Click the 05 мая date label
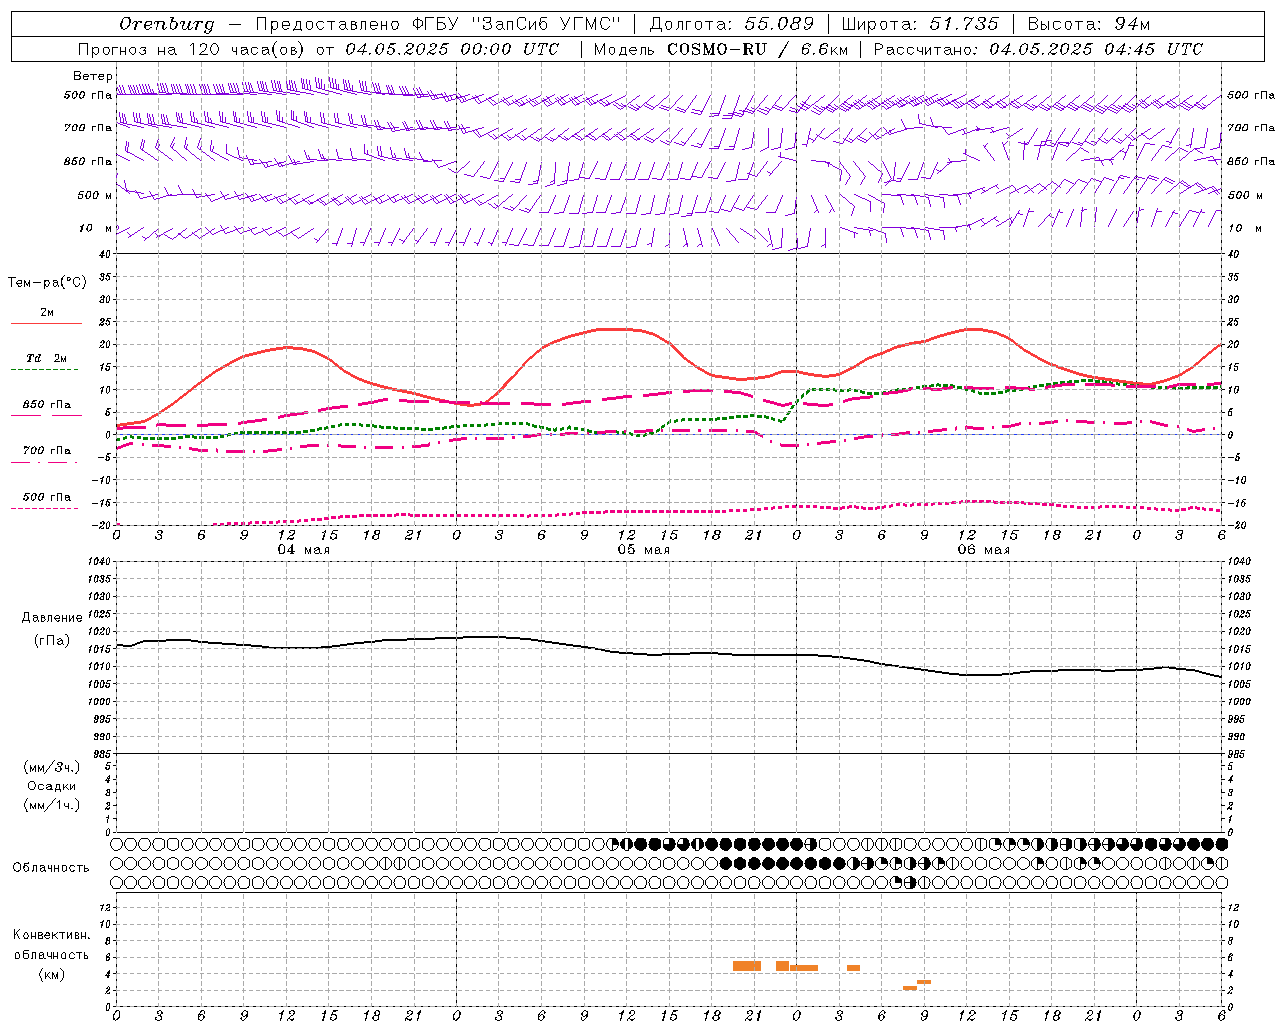Viewport: 1280px width, 1024px height. tap(643, 550)
